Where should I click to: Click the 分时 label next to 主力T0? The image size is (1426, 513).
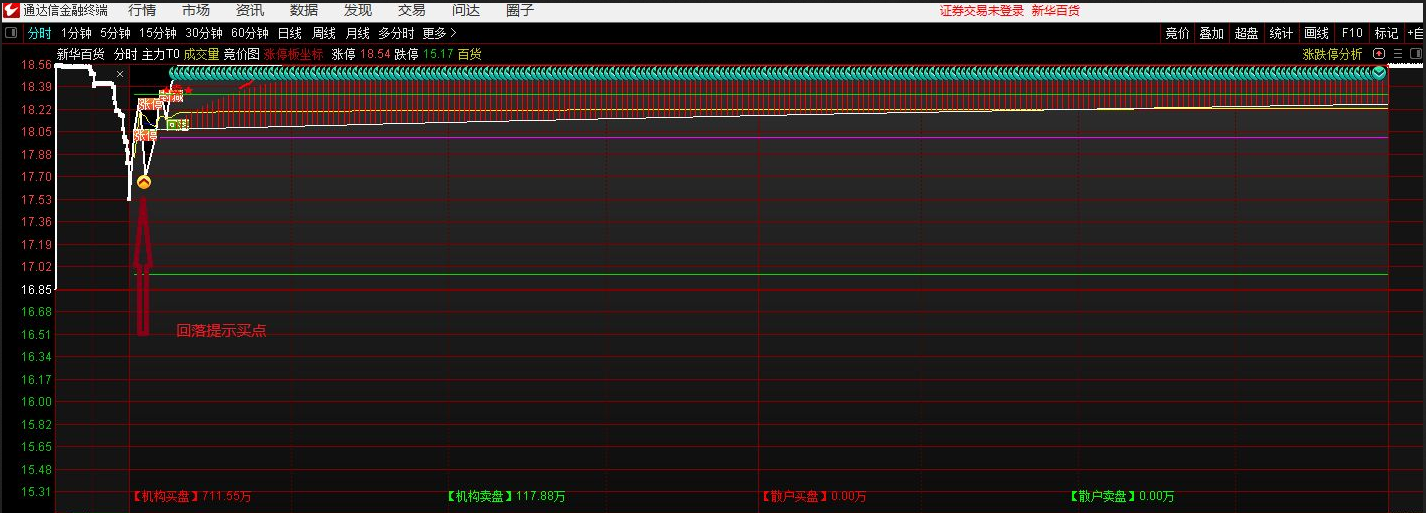[x=125, y=54]
